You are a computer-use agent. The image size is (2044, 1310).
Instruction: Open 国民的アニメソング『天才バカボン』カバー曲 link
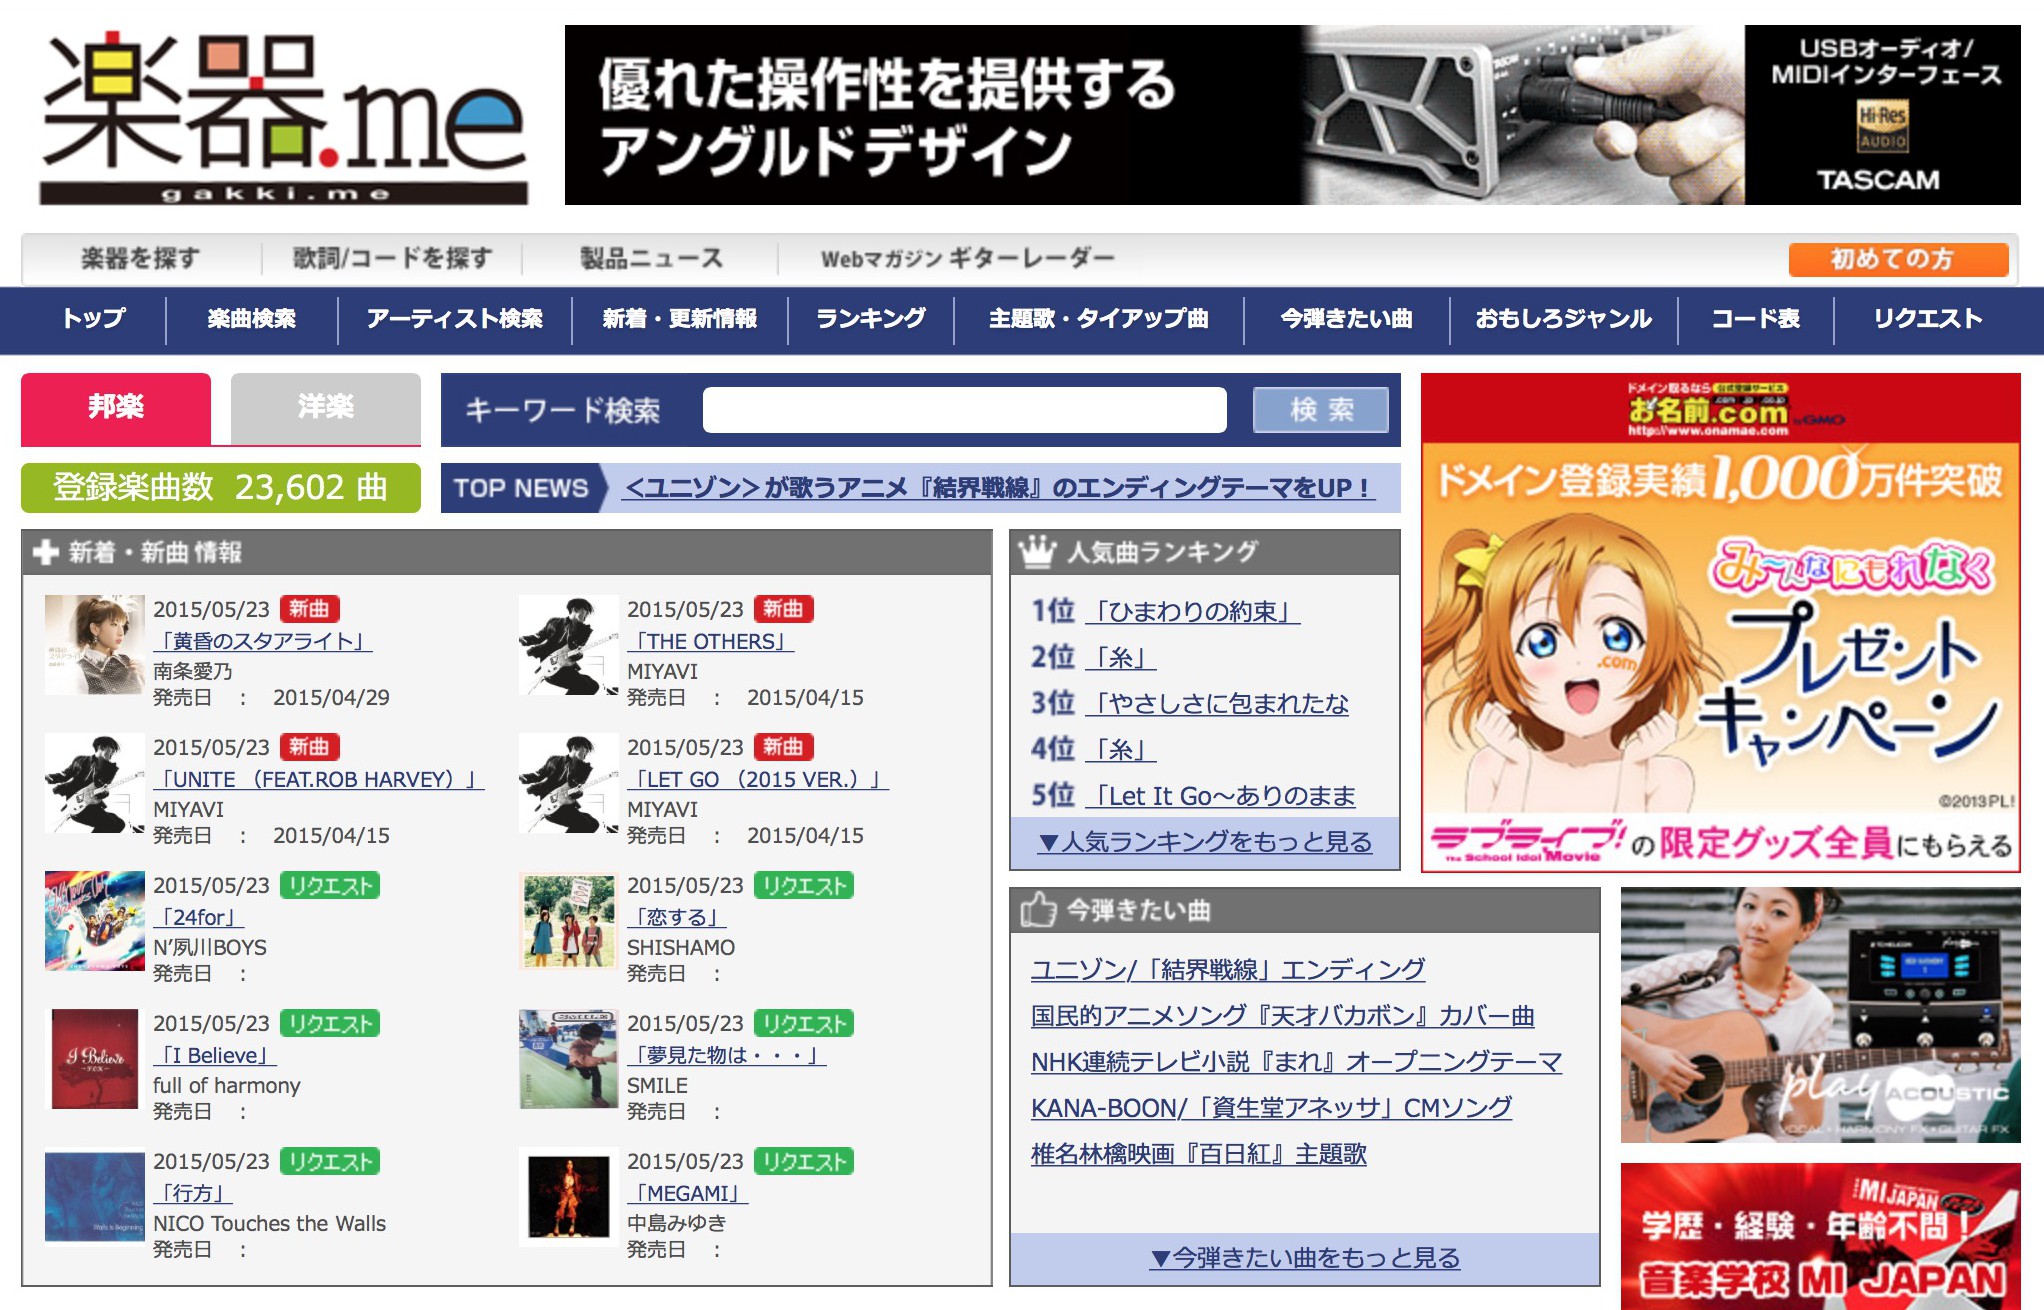(x=1283, y=1015)
